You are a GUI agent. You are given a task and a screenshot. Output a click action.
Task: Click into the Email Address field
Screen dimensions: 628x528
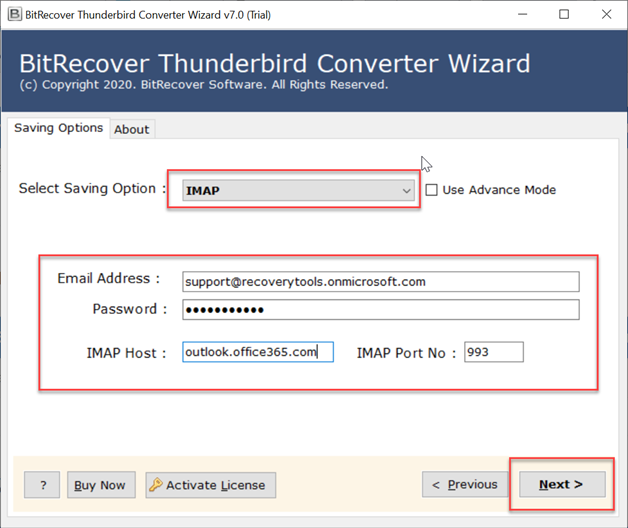[380, 282]
